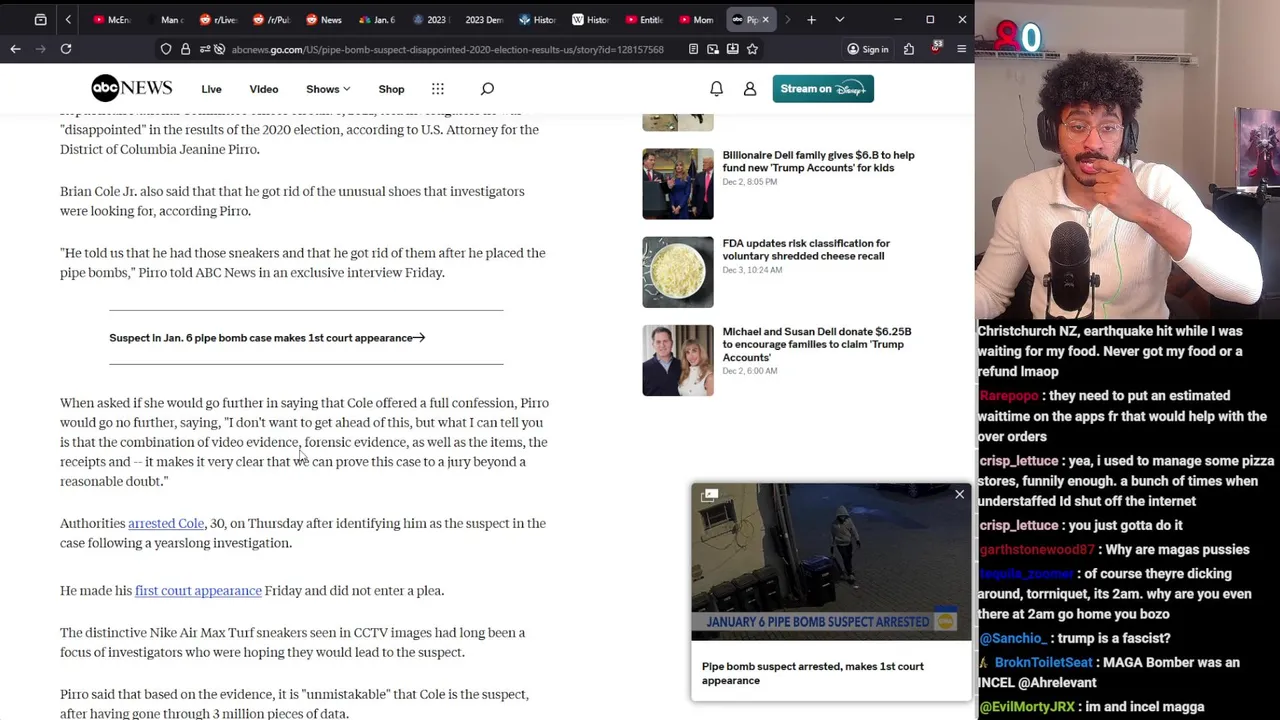Switch to the Jan. 6 tab

[x=376, y=19]
